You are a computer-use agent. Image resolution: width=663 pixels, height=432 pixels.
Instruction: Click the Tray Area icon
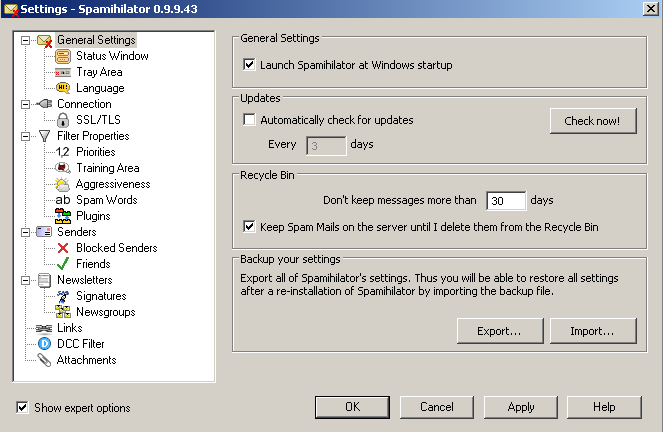(x=63, y=72)
